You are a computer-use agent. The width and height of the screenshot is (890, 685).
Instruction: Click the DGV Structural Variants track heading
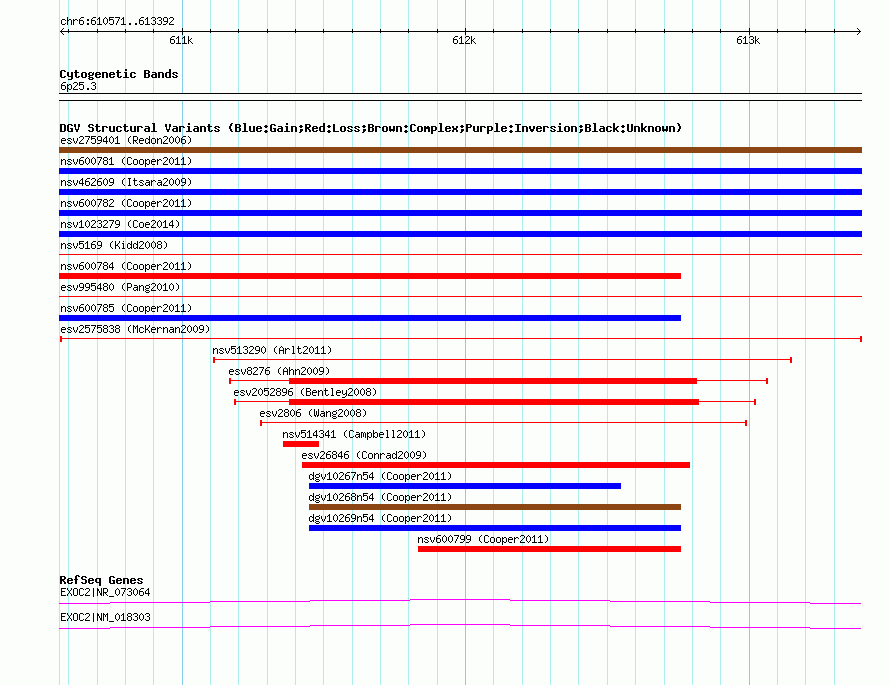(371, 128)
